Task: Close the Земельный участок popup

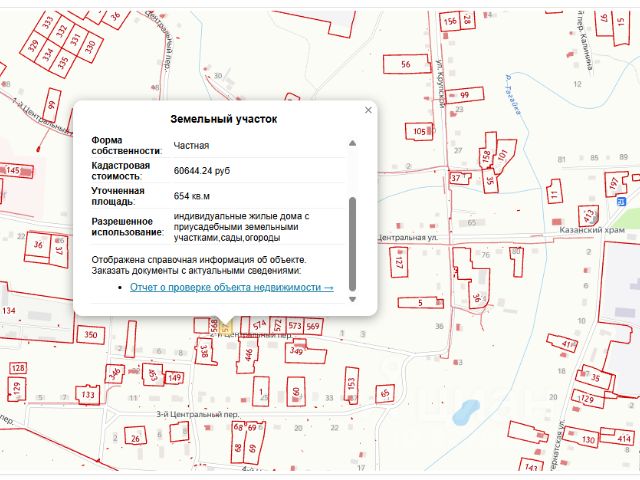Action: tap(368, 110)
